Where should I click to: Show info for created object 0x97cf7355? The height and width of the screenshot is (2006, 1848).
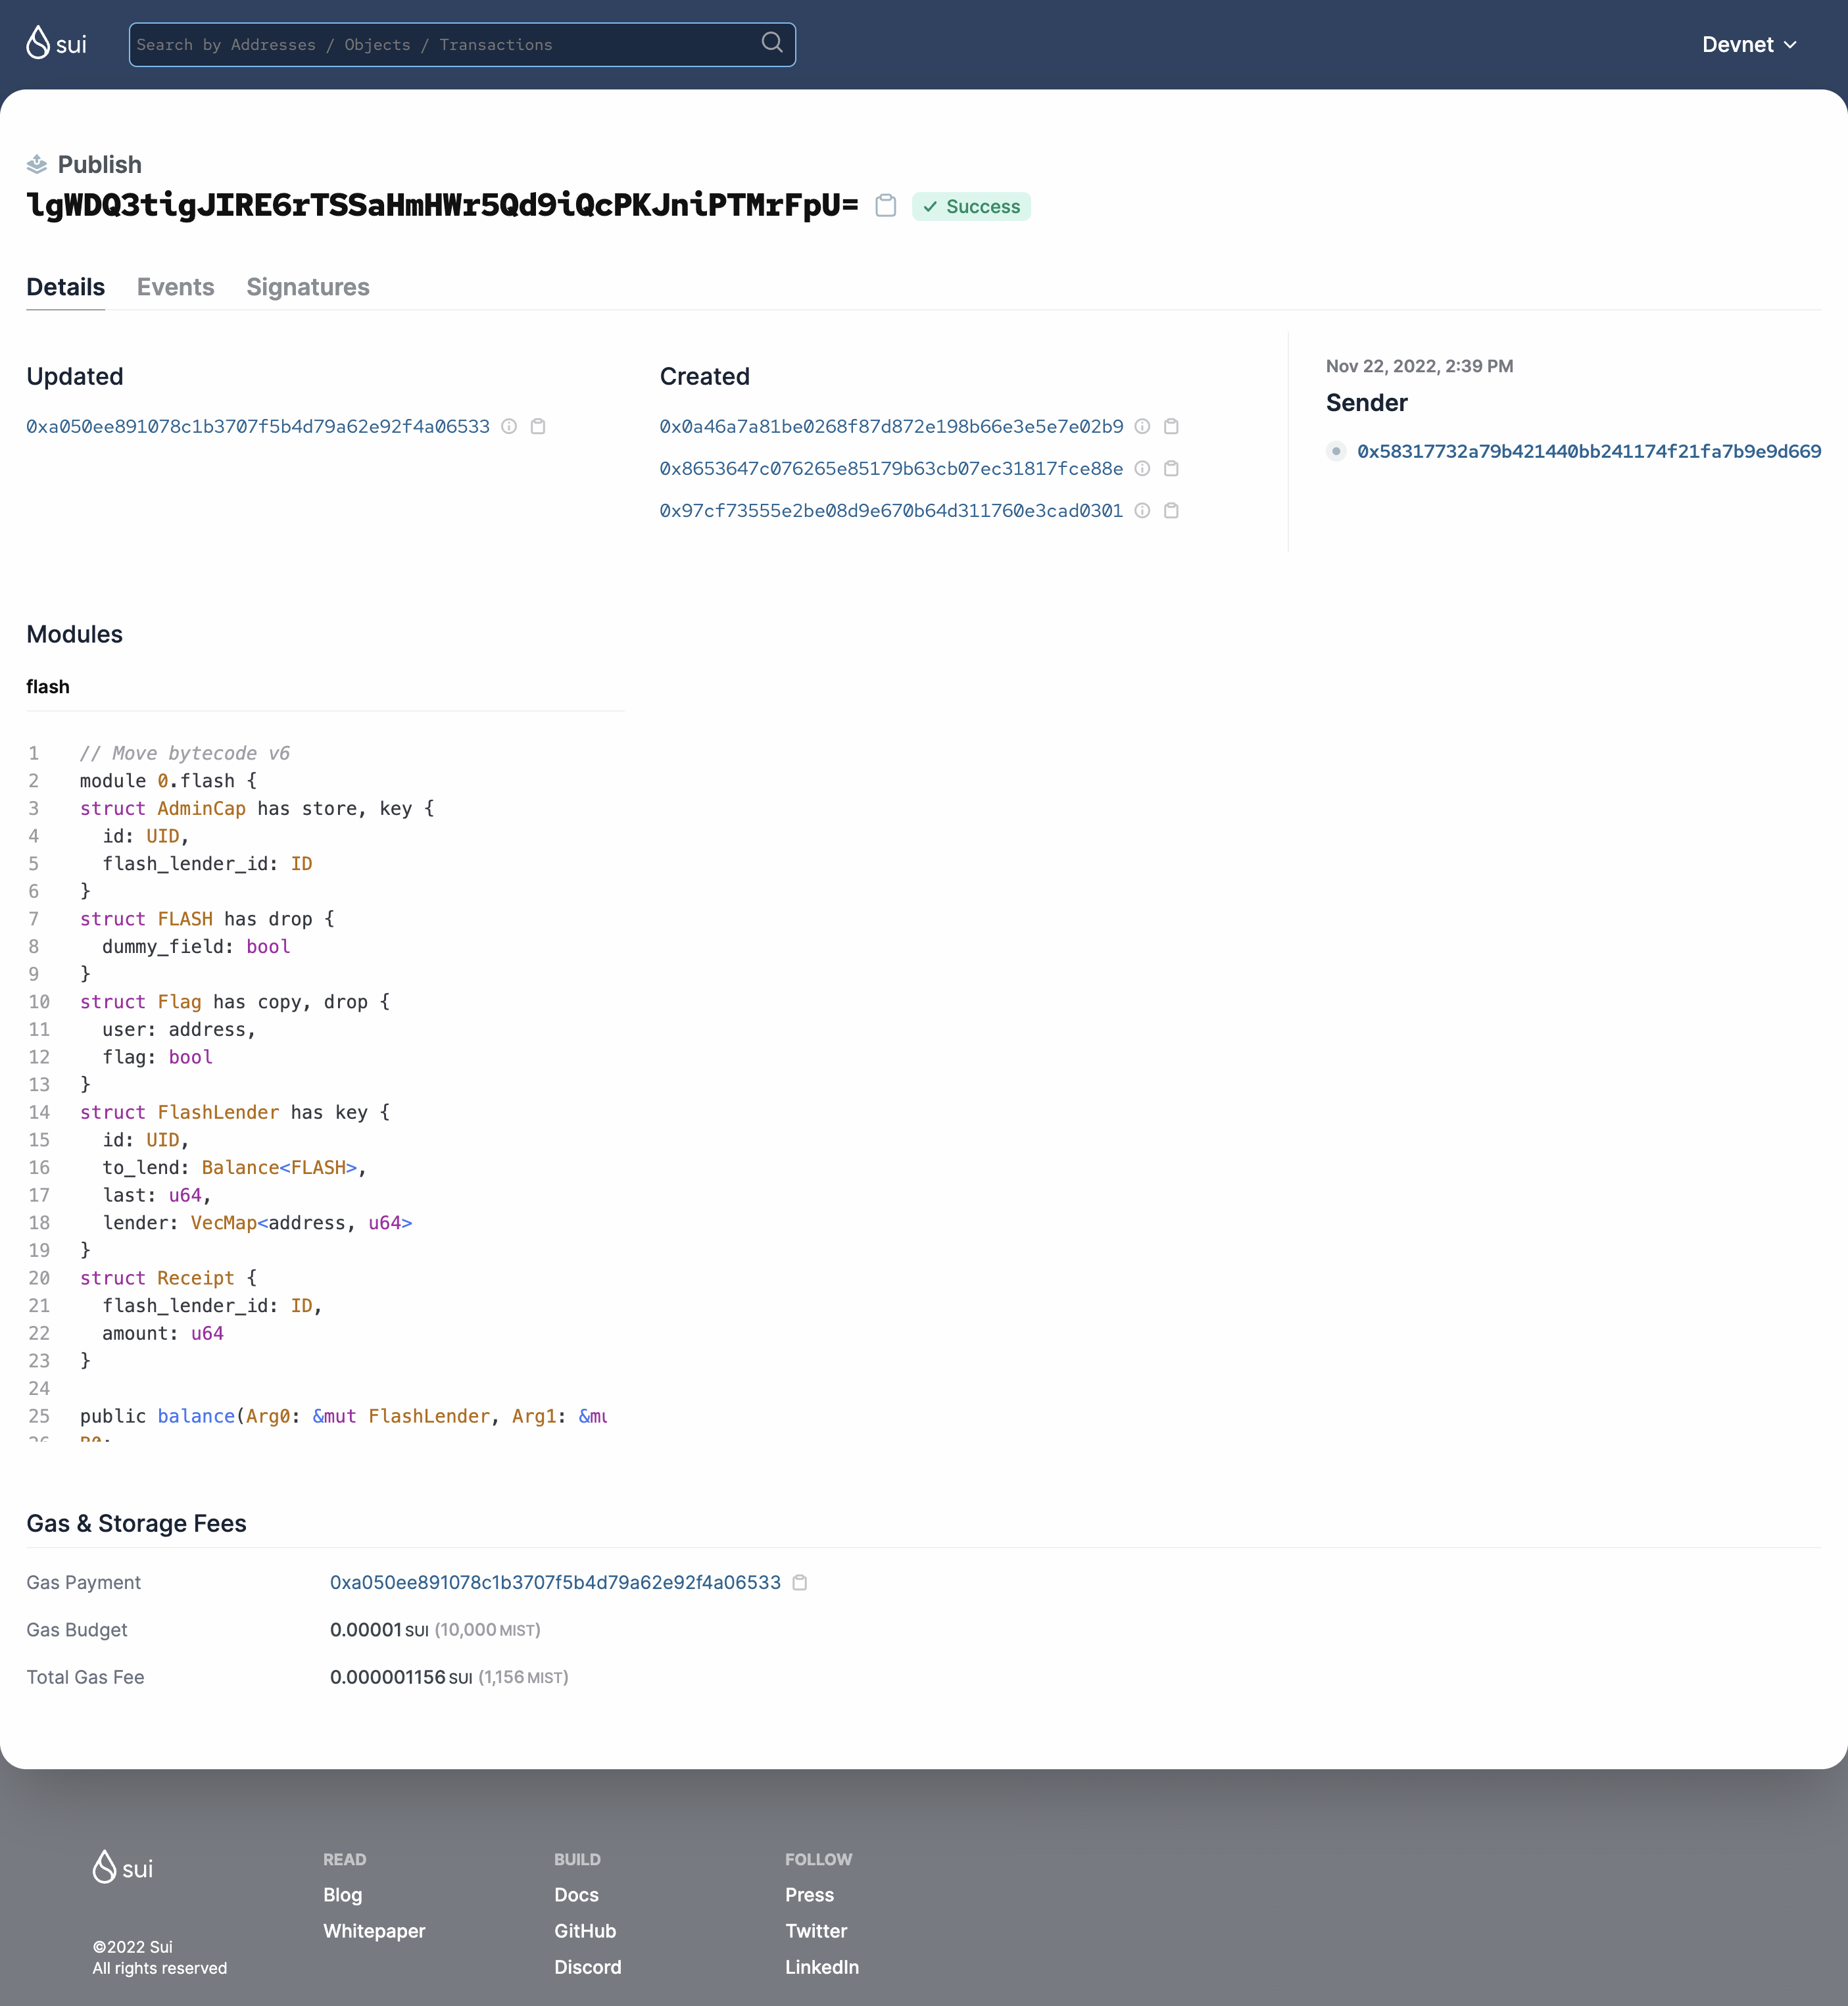1142,511
